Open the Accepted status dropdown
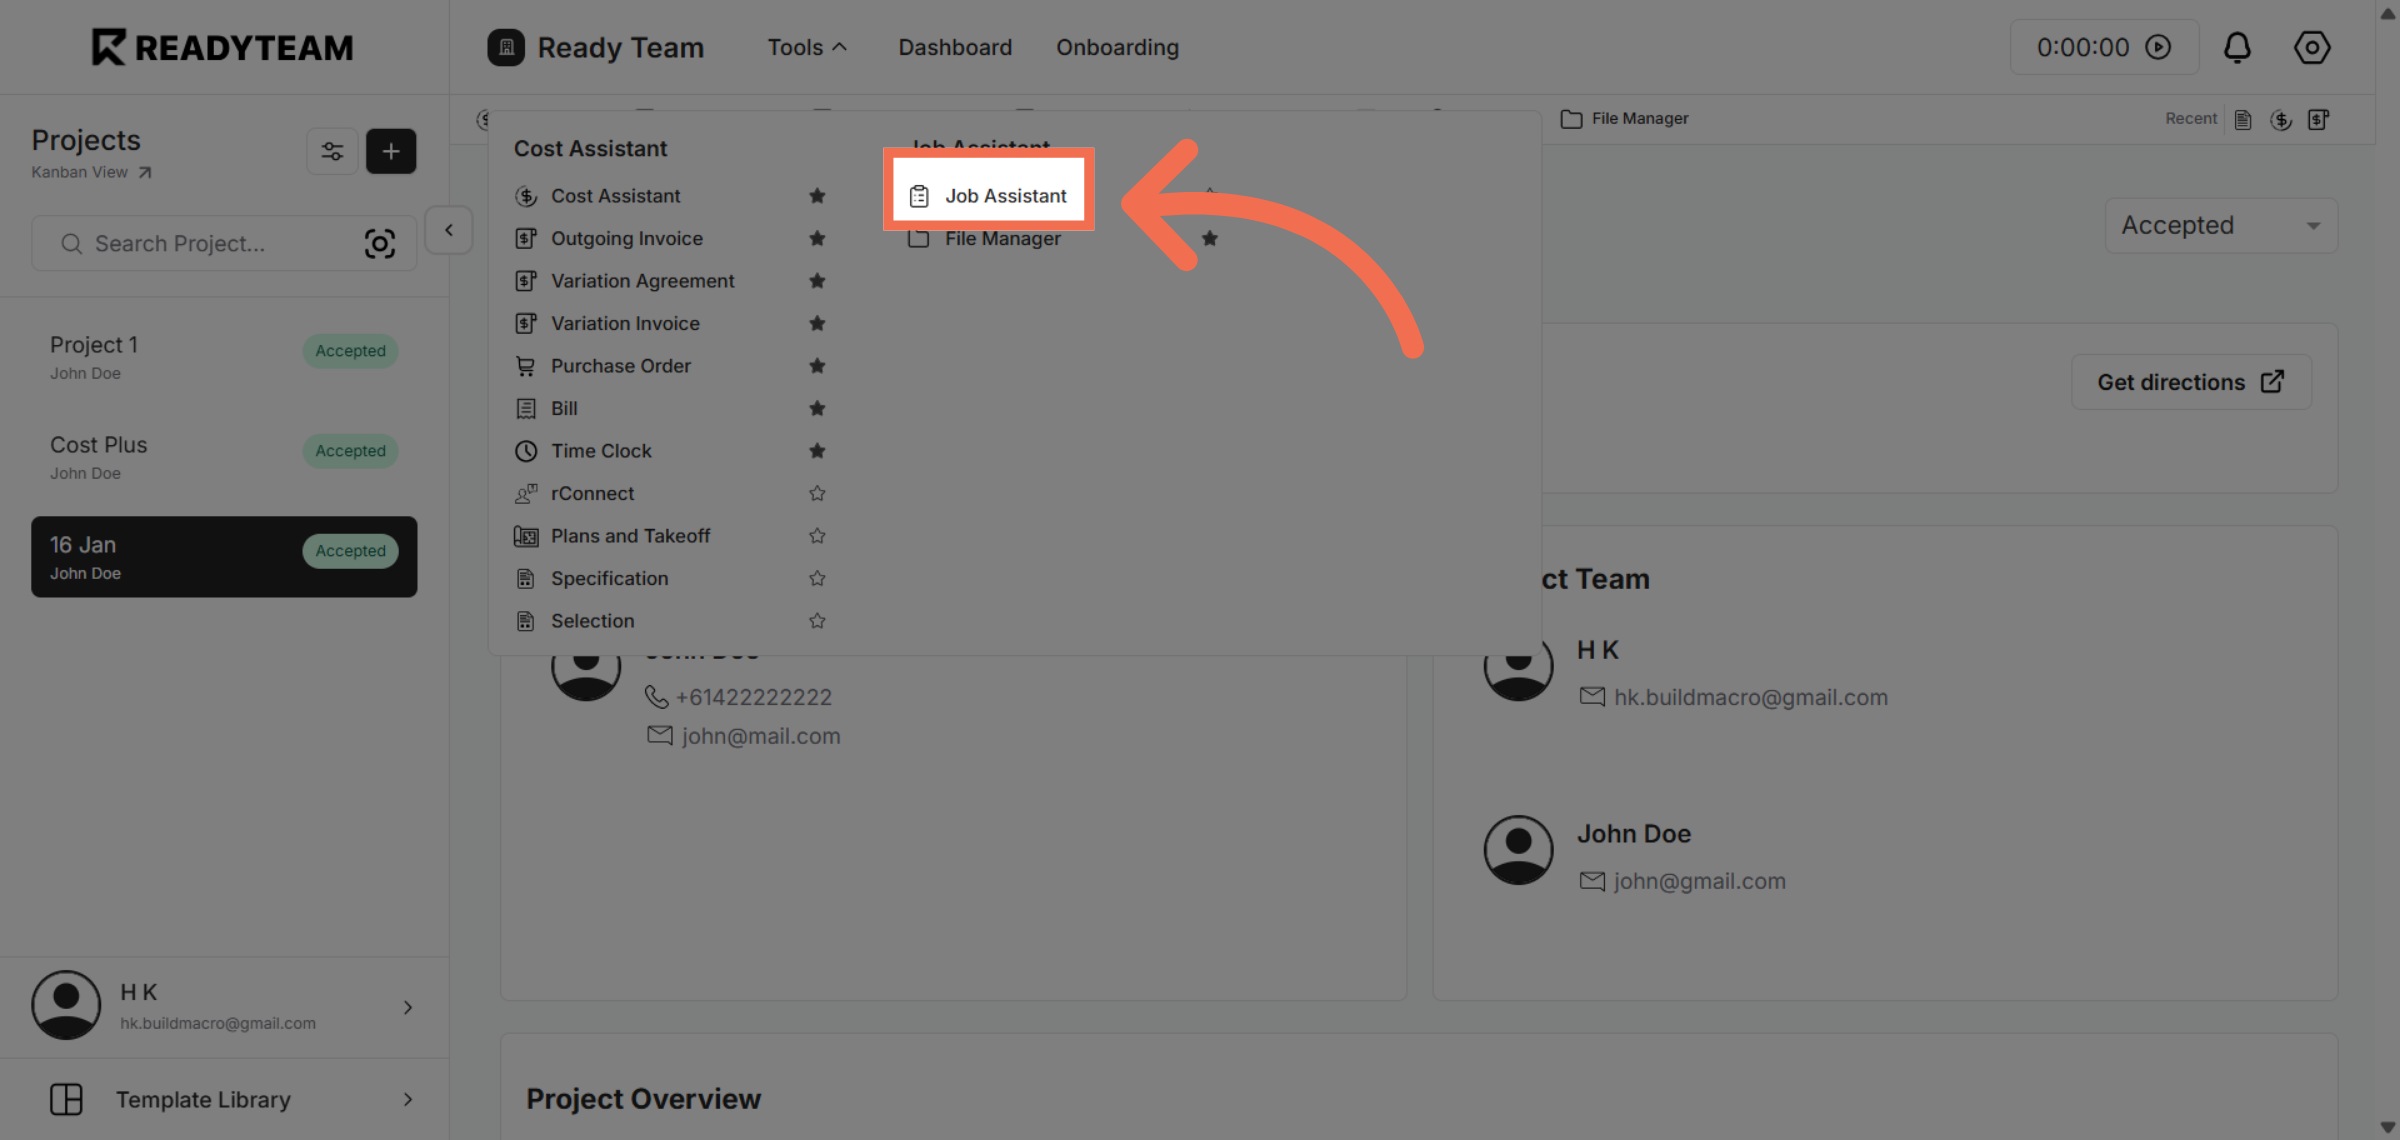Viewport: 2400px width, 1140px height. [x=2220, y=226]
